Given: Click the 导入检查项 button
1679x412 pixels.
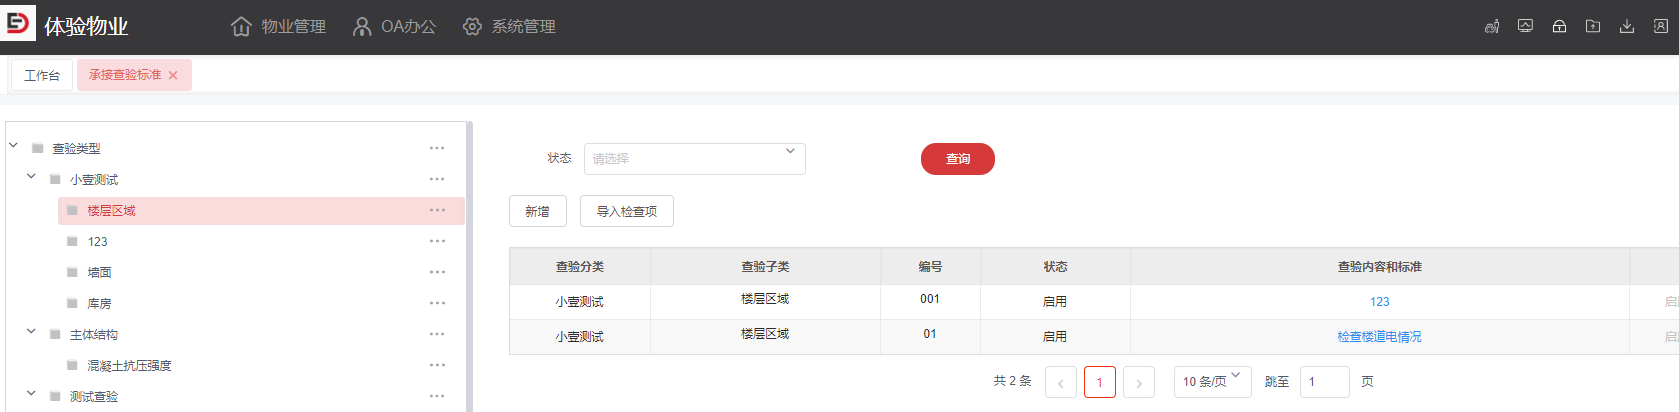Looking at the screenshot, I should point(626,211).
